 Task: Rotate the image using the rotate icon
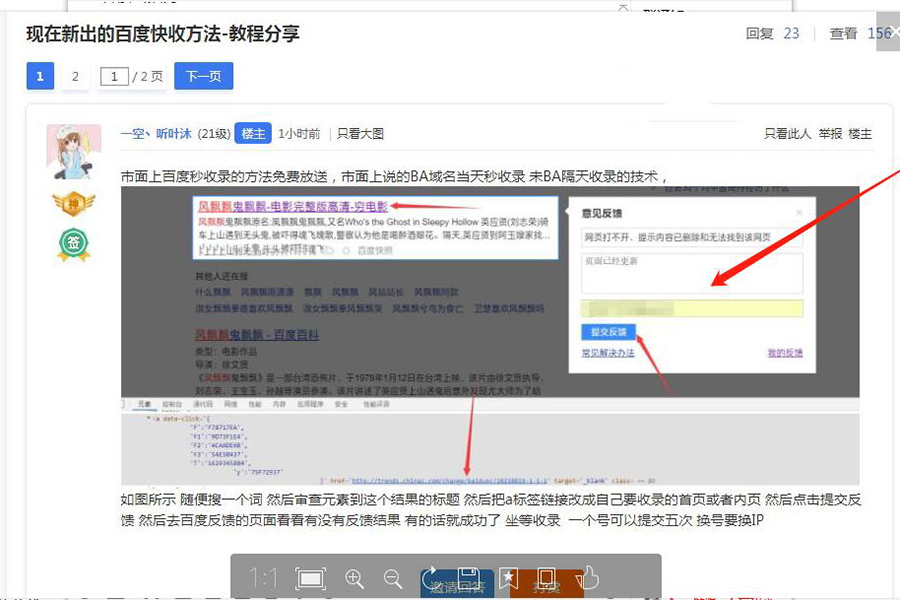(431, 578)
